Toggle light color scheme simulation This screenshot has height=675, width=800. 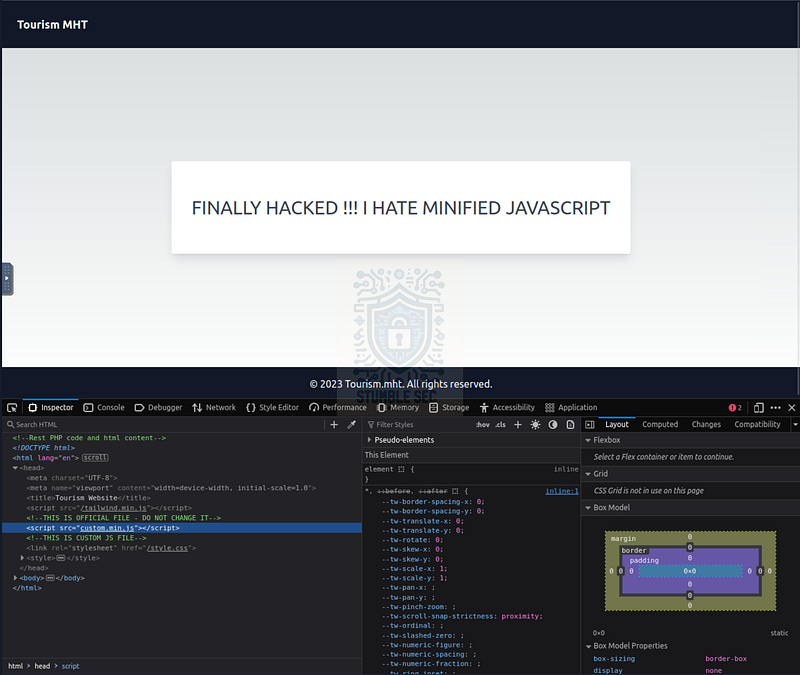(x=535, y=424)
